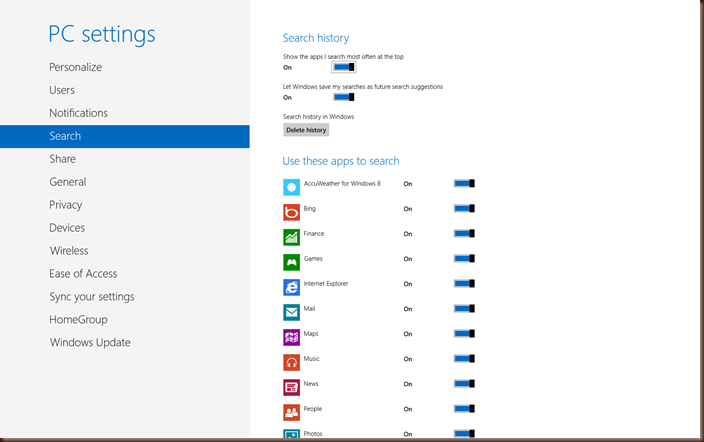Turn off showing most-searched apps at top
This screenshot has height=442, width=704.
[343, 67]
